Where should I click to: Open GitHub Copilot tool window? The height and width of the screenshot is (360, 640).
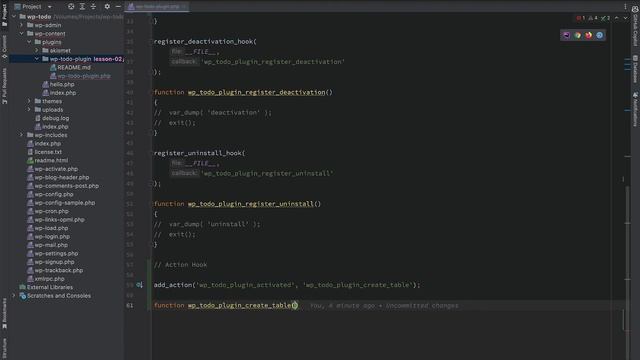pyautogui.click(x=636, y=25)
